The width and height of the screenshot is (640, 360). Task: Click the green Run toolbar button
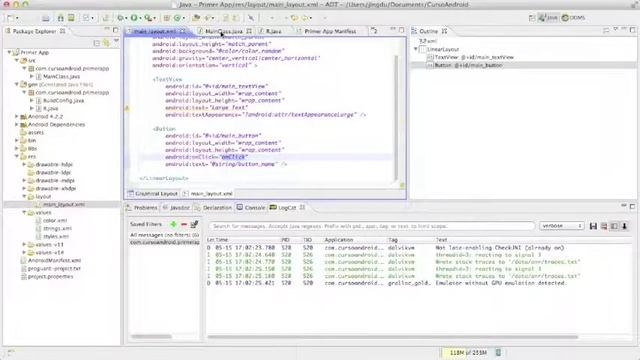[134, 18]
